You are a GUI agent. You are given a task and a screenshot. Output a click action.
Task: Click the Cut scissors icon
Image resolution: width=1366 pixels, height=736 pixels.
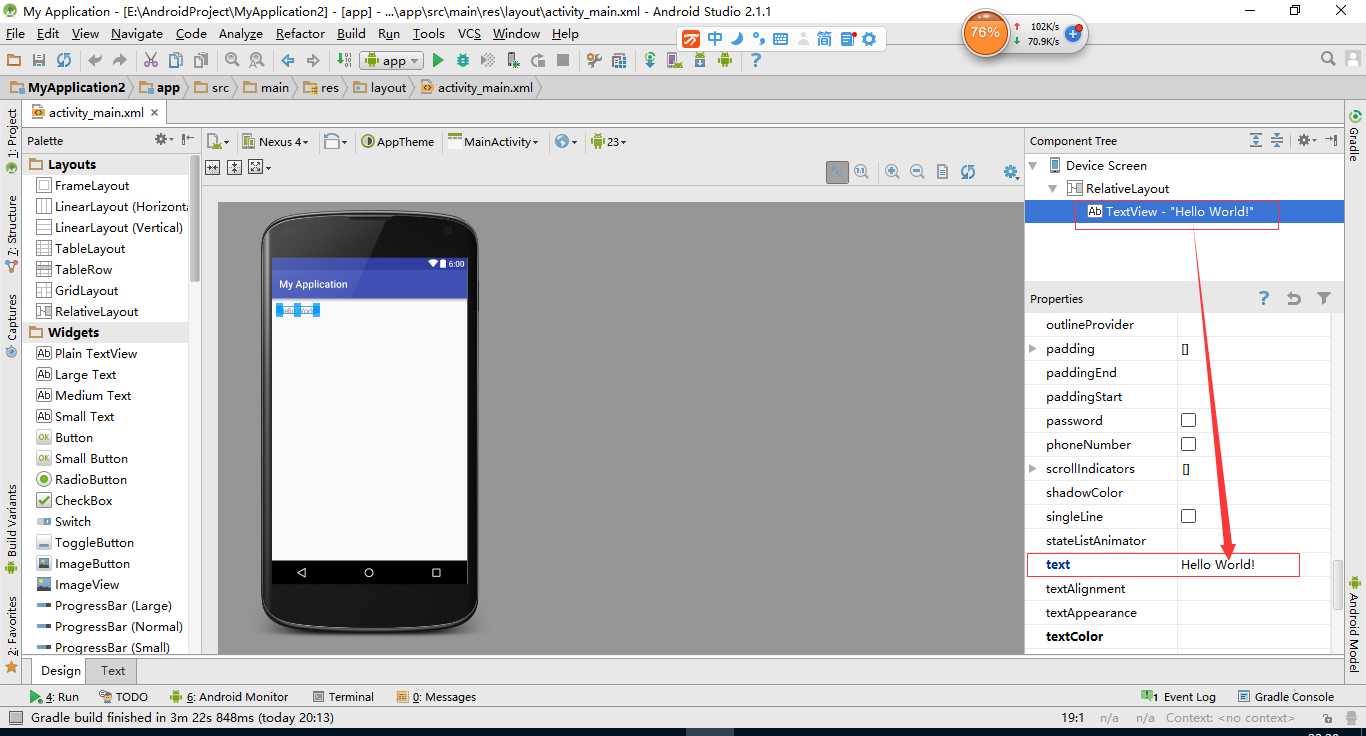coord(151,60)
